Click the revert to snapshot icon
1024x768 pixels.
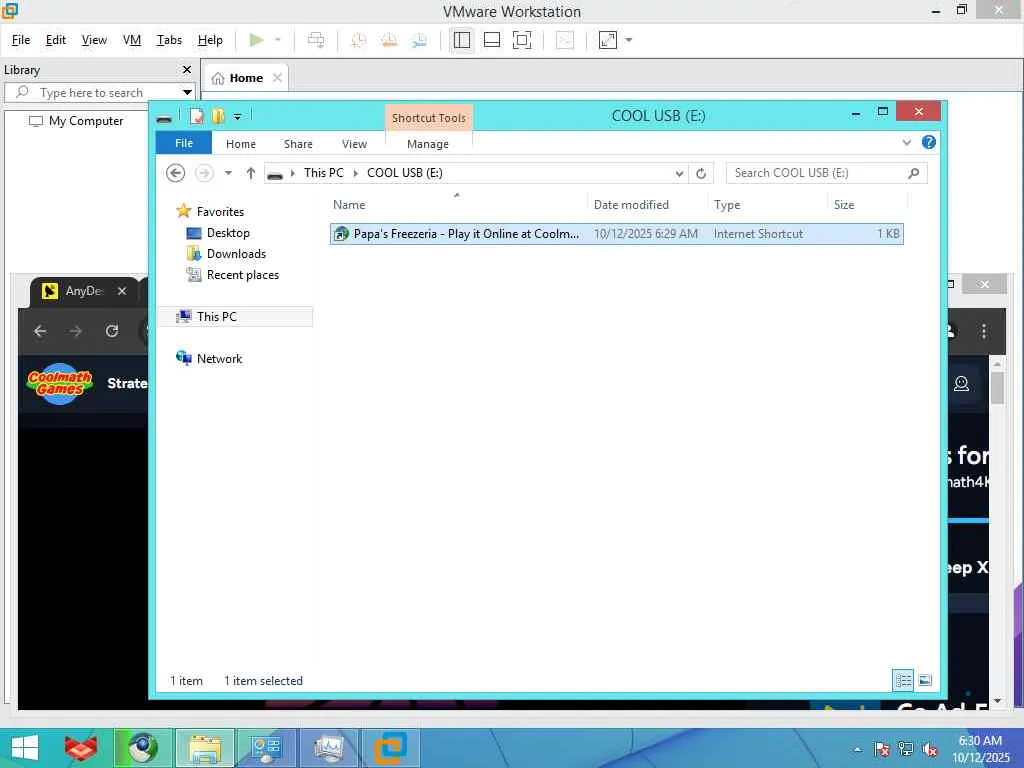(x=389, y=40)
